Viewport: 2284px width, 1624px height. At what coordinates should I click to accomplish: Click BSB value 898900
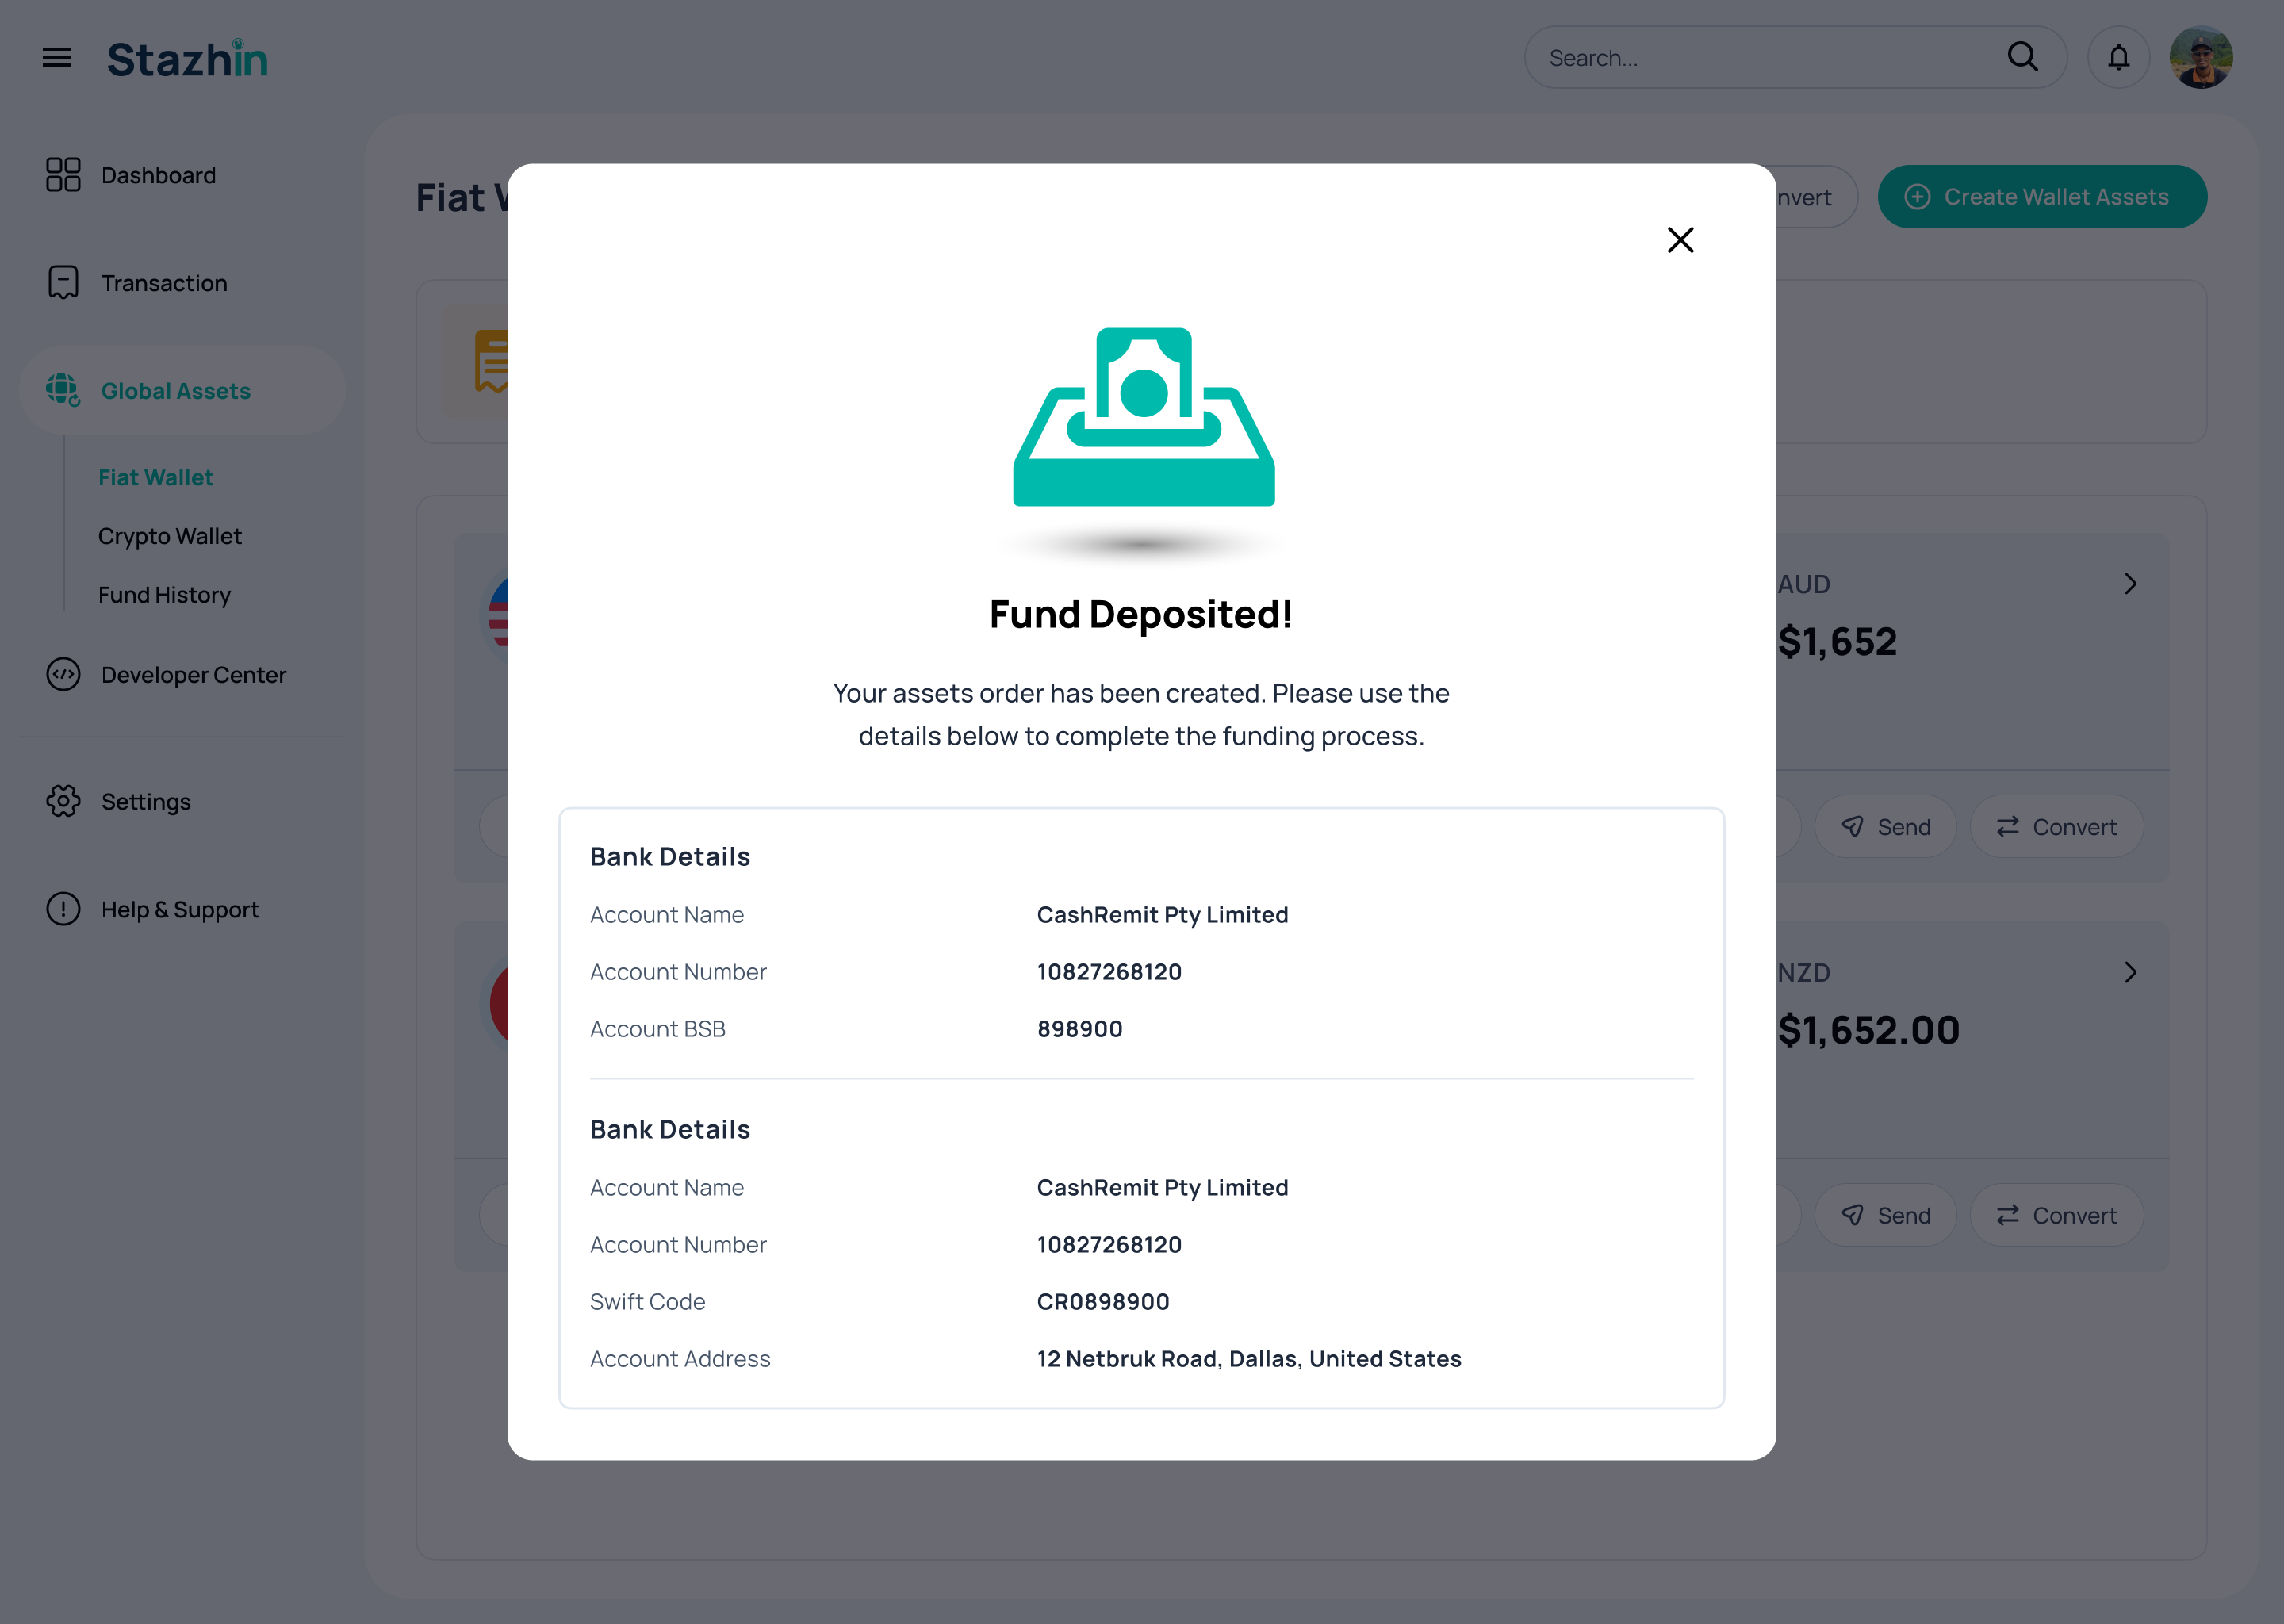coord(1080,1030)
